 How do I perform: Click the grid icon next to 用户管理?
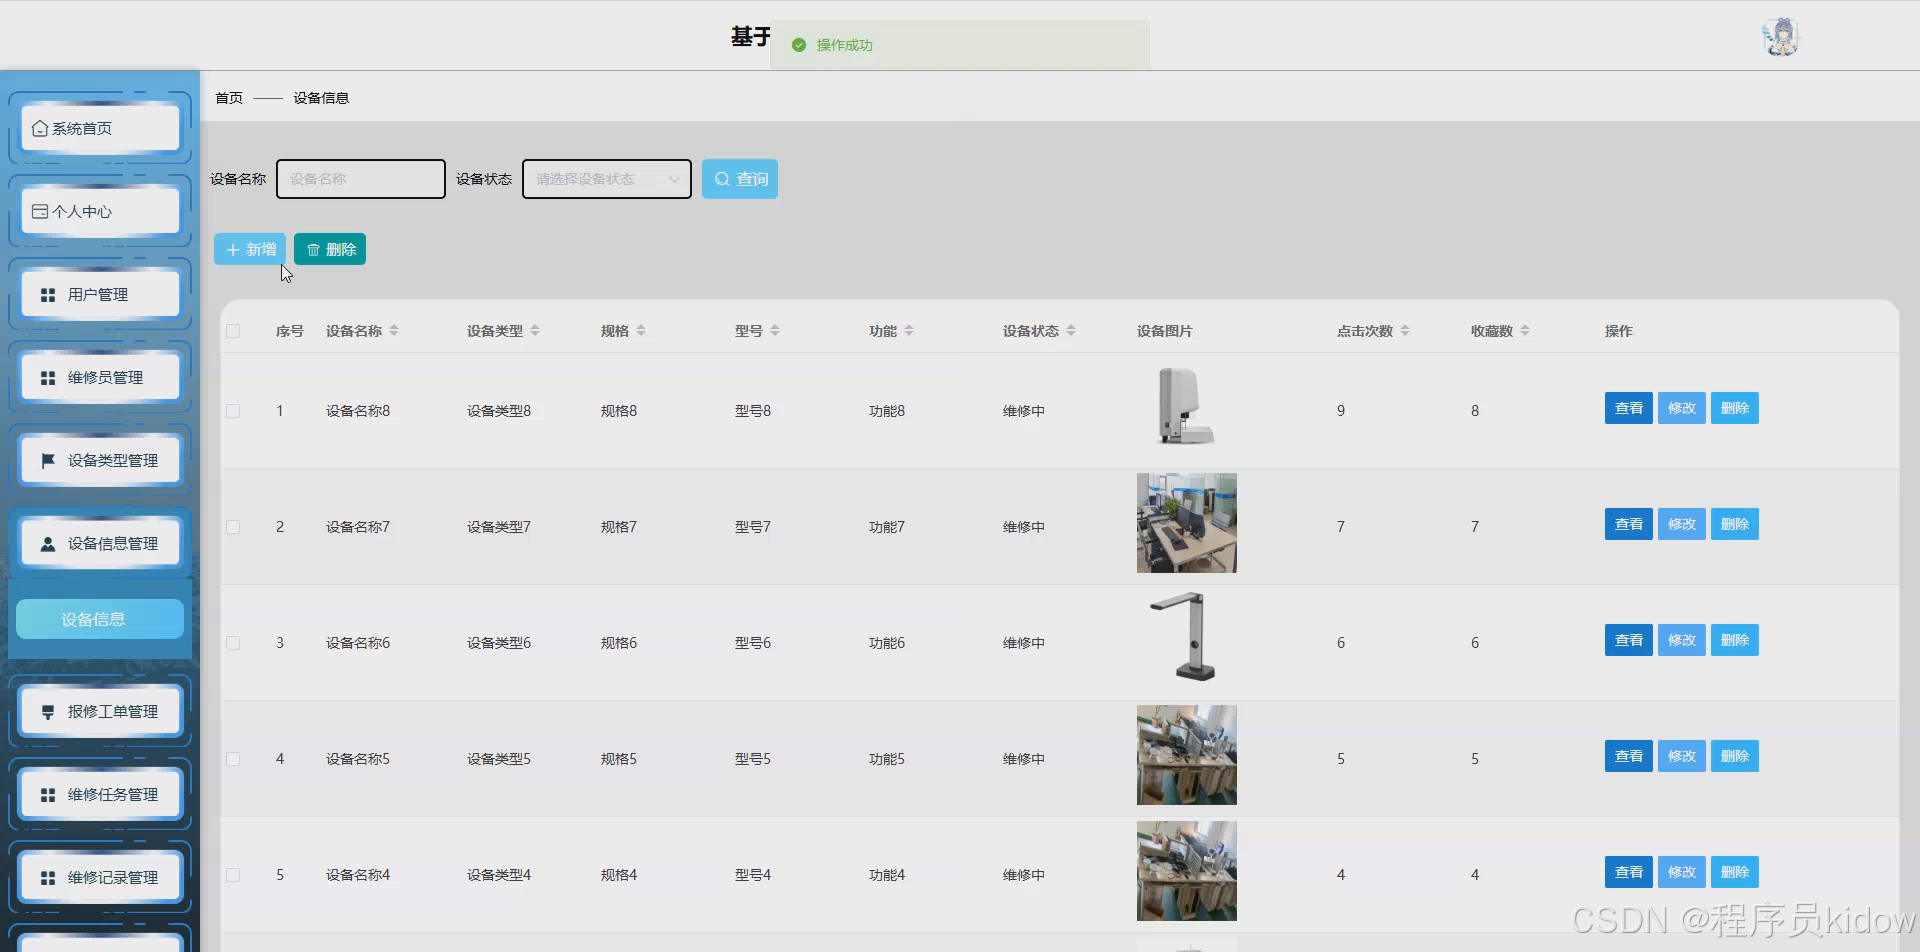[x=47, y=293]
